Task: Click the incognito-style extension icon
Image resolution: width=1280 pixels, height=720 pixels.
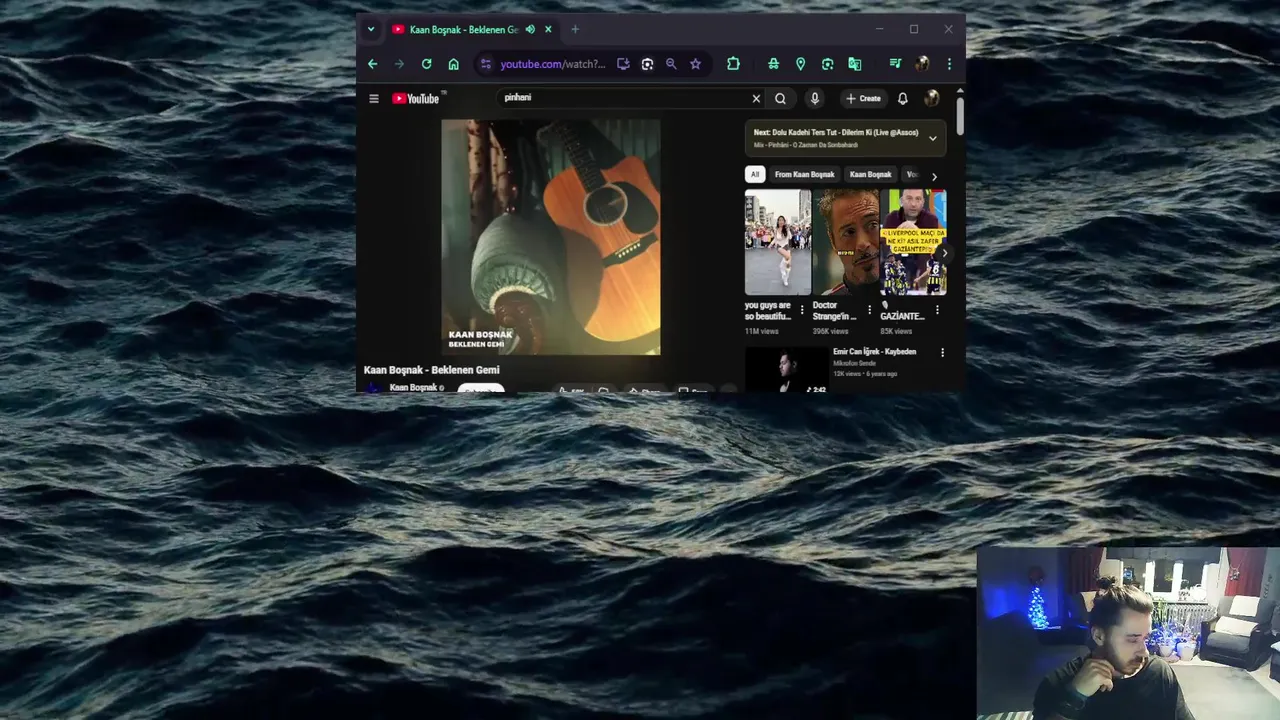Action: (x=773, y=64)
